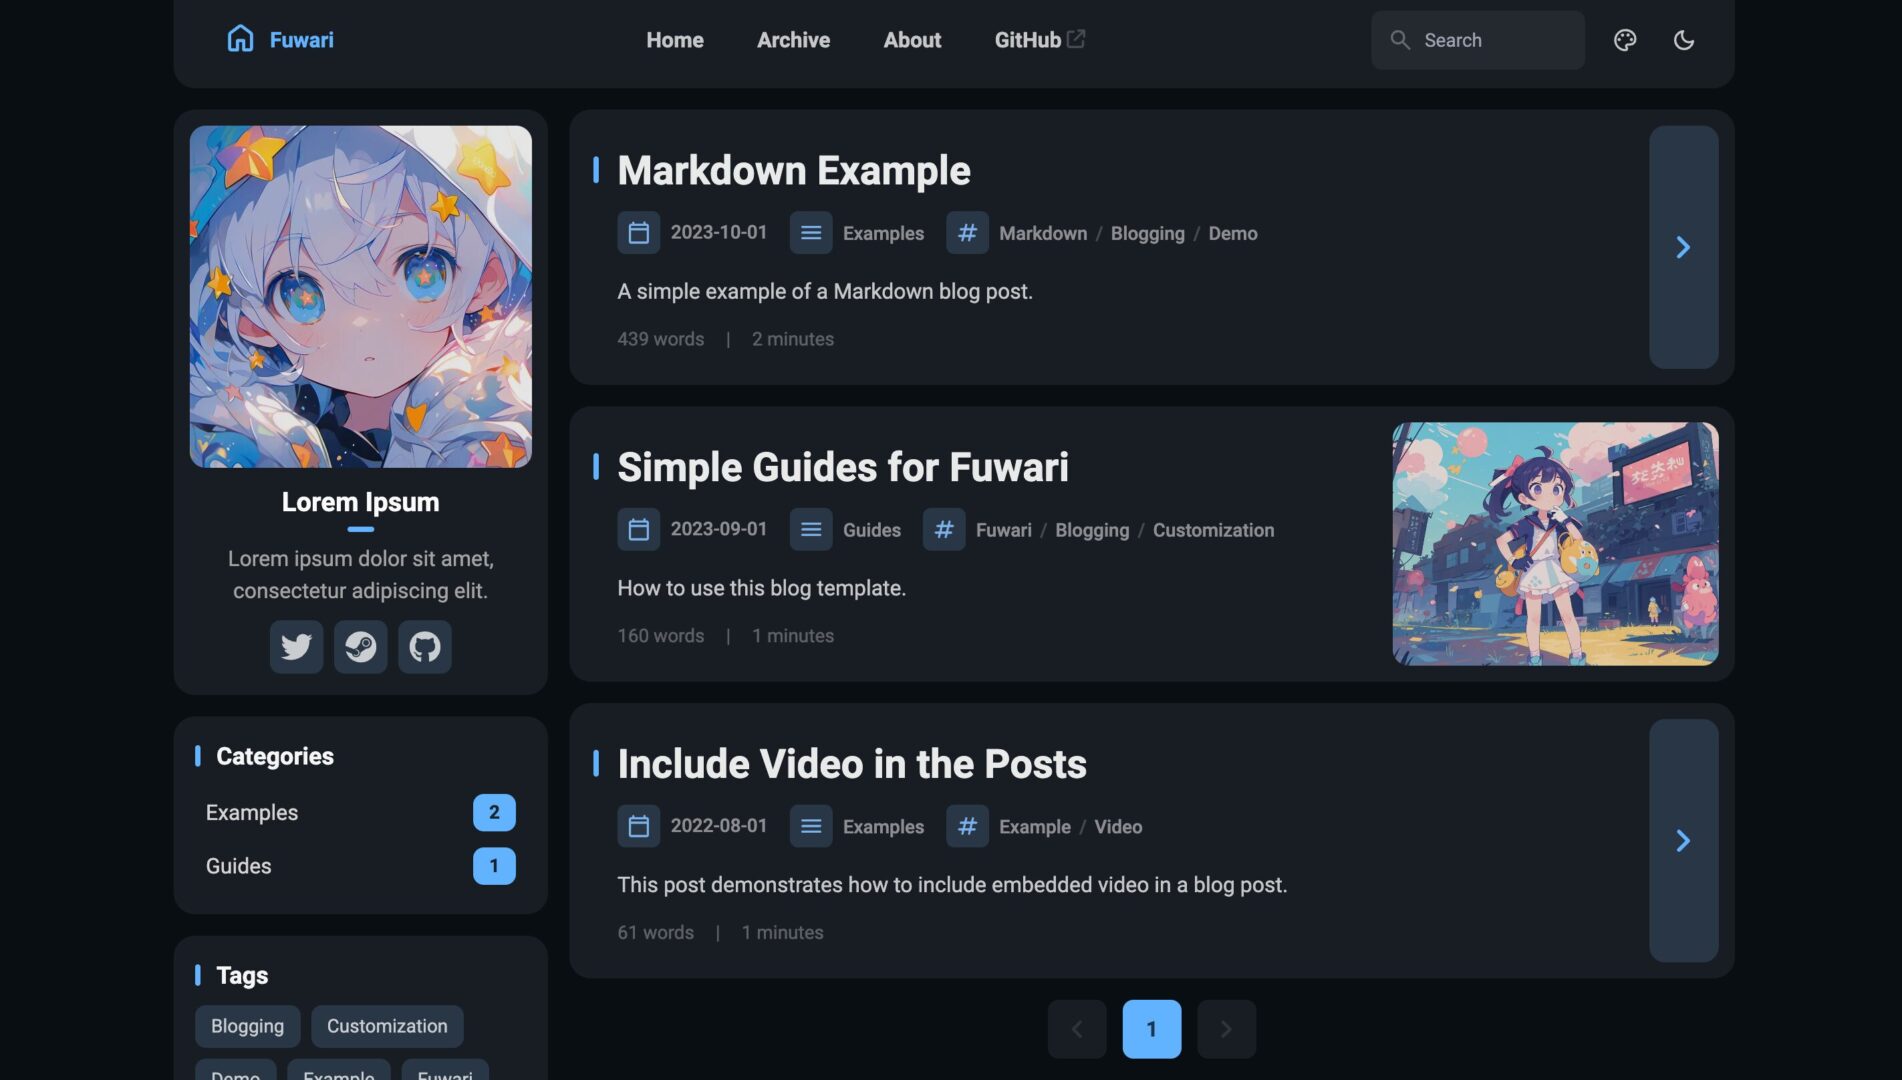This screenshot has height=1080, width=1902.
Task: Open the GitHub external link in the navbar
Action: click(x=1038, y=40)
